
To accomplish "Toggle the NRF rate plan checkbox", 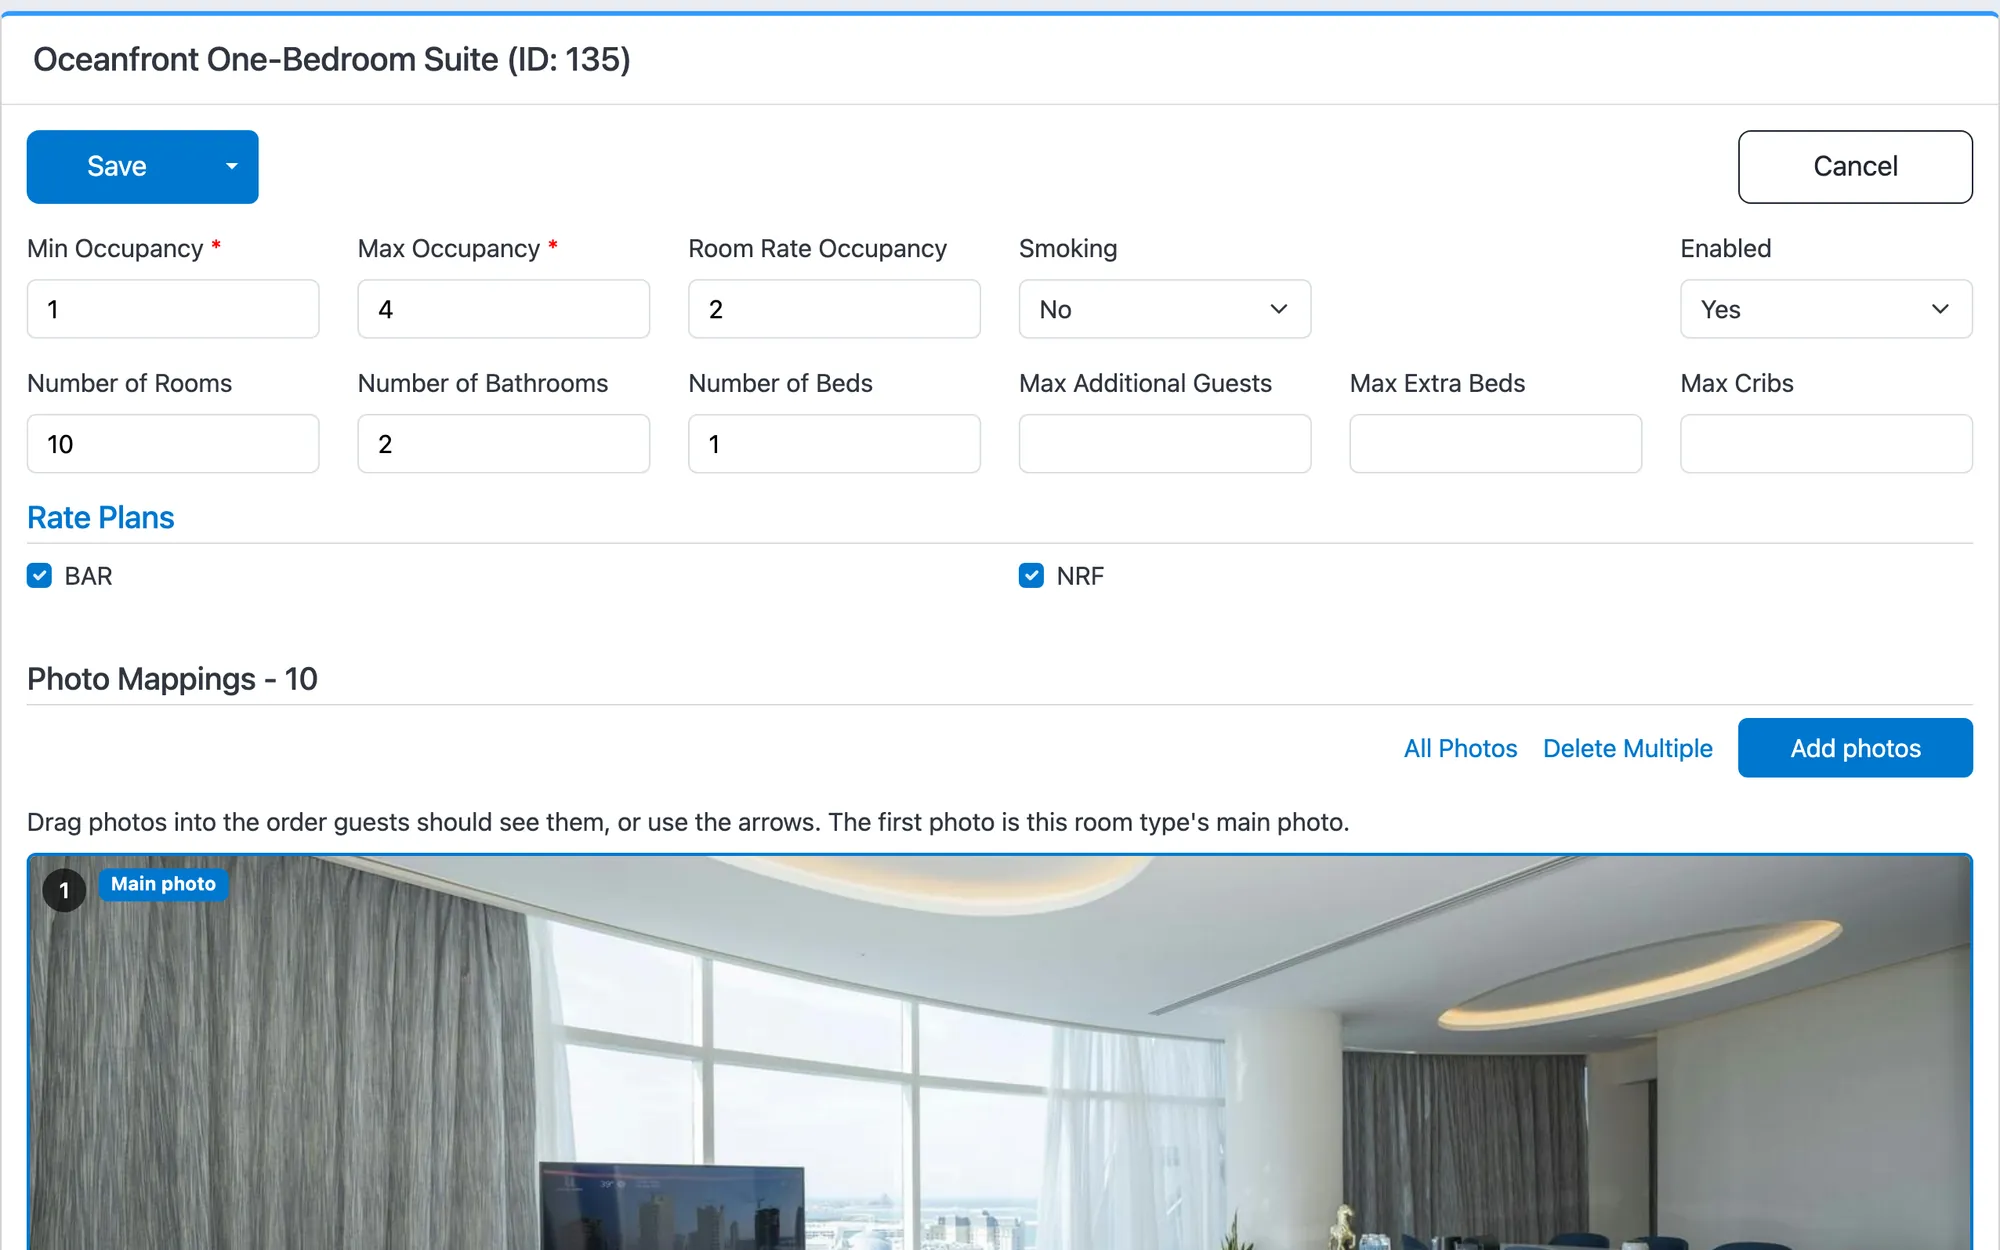I will (x=1031, y=576).
